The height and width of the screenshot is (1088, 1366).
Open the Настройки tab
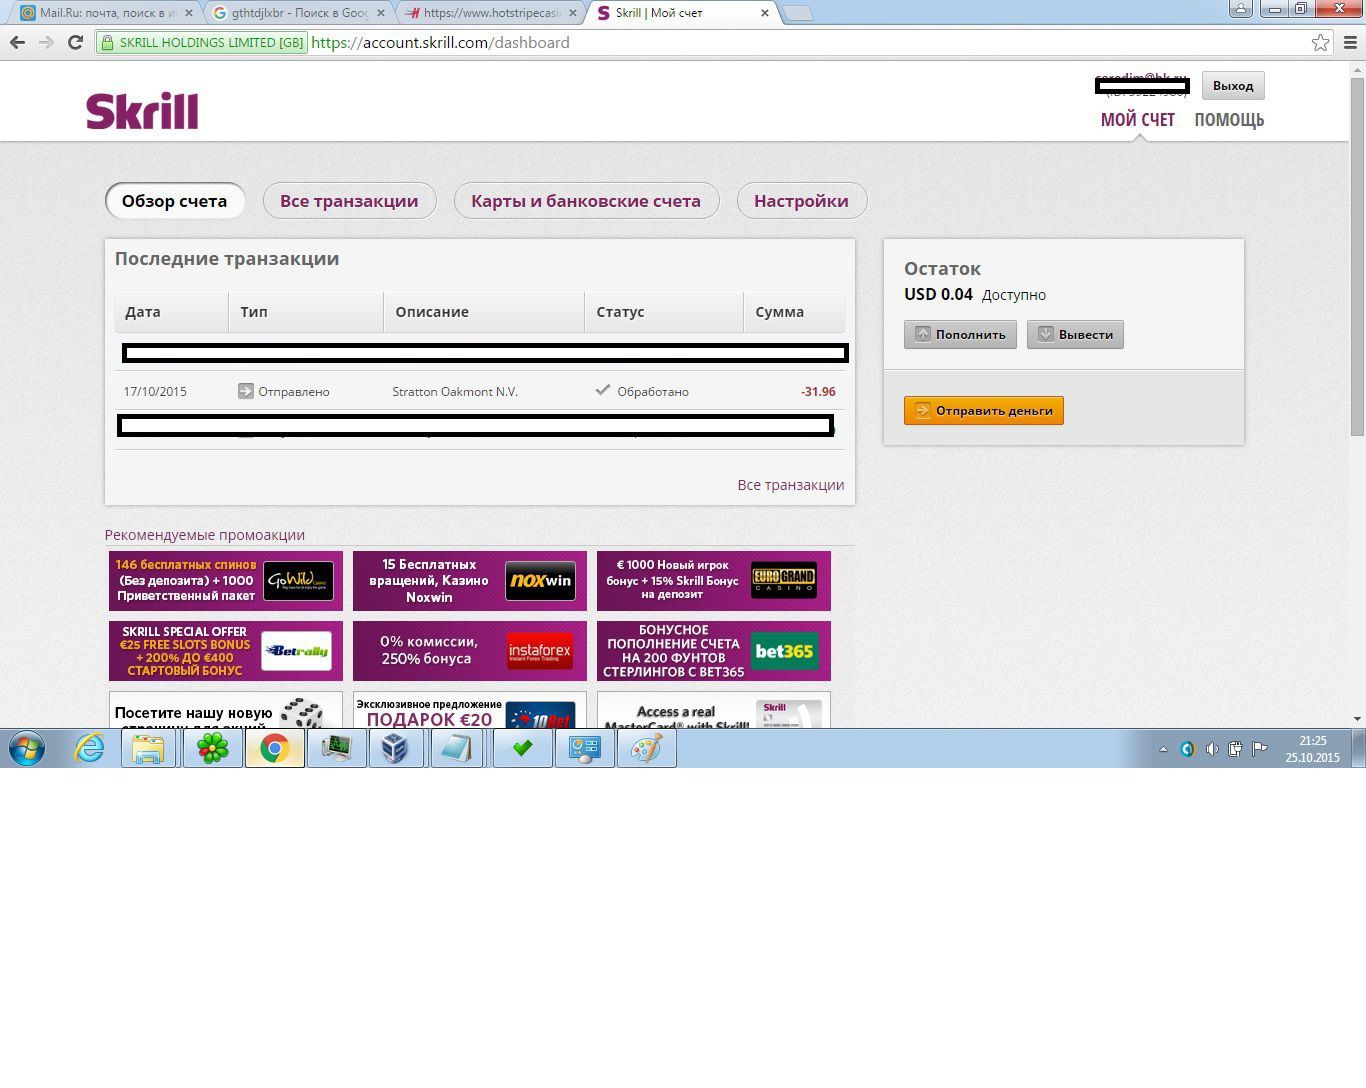[x=801, y=201]
